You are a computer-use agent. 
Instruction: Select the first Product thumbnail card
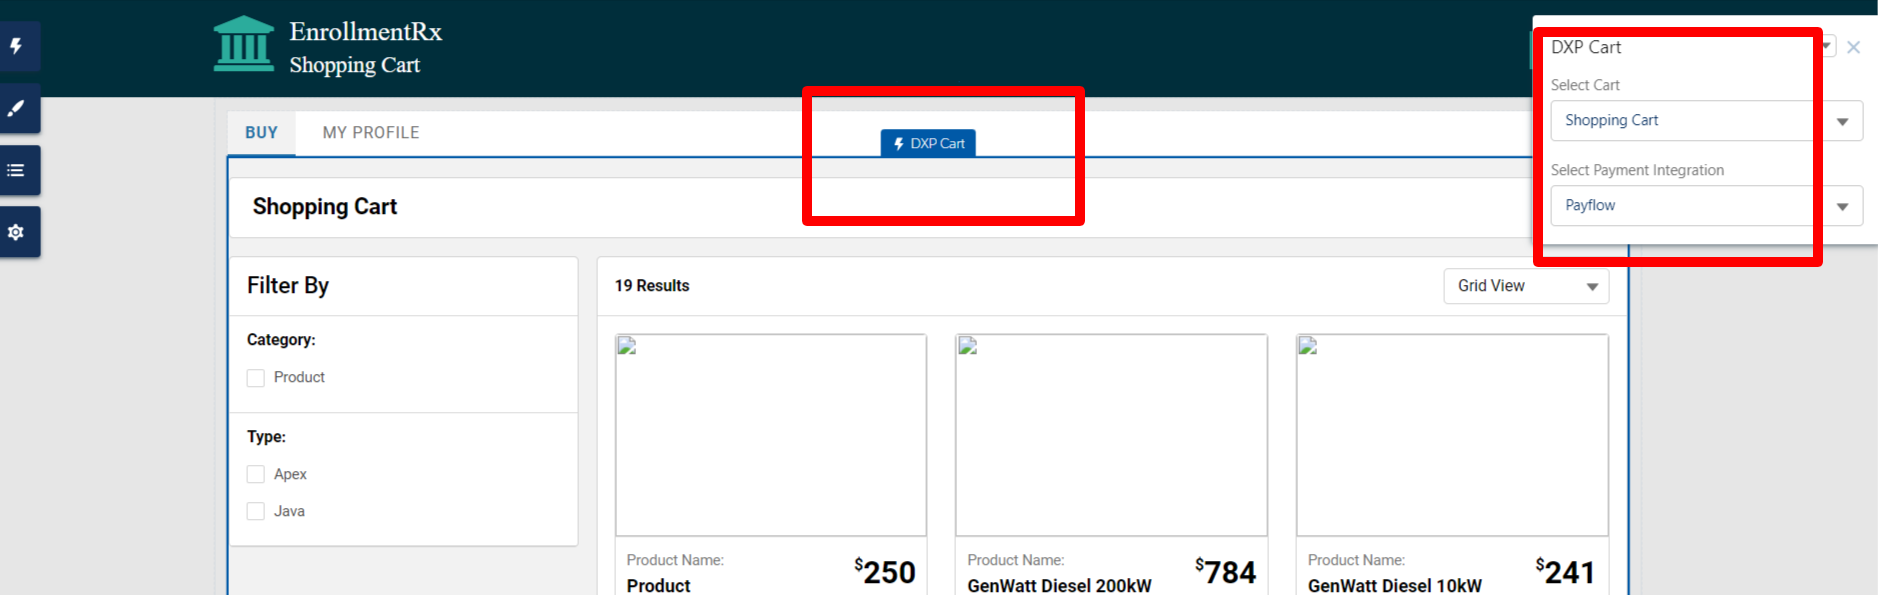(770, 435)
